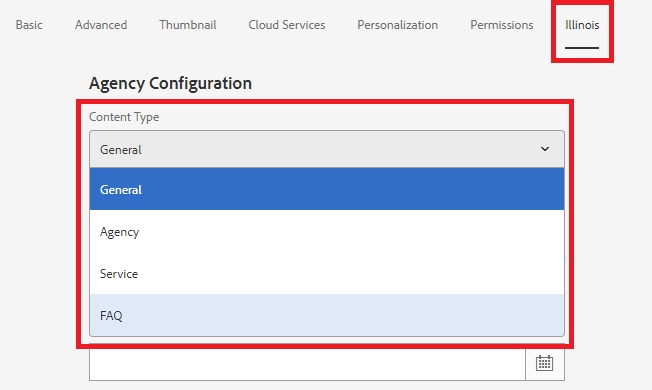Collapse the Content Type dropdown
Viewport: 652px width, 390px height.
tap(327, 149)
